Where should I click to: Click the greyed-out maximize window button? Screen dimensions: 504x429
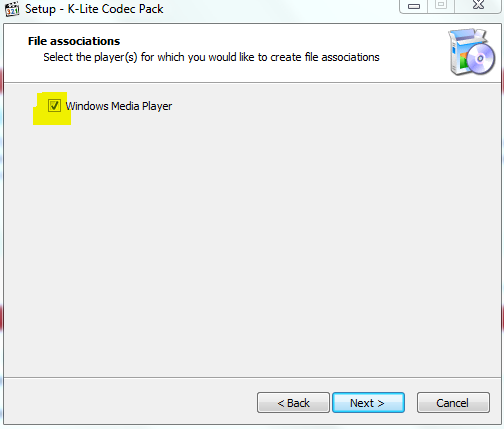pos(441,5)
